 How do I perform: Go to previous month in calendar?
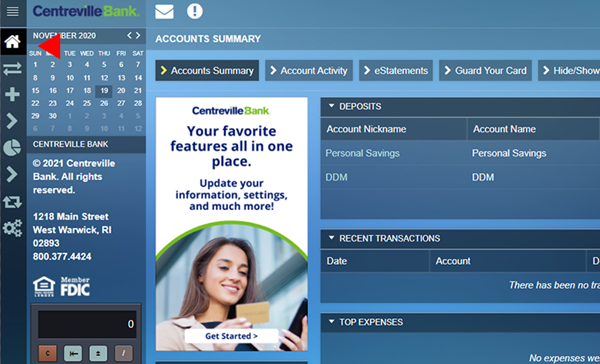129,36
